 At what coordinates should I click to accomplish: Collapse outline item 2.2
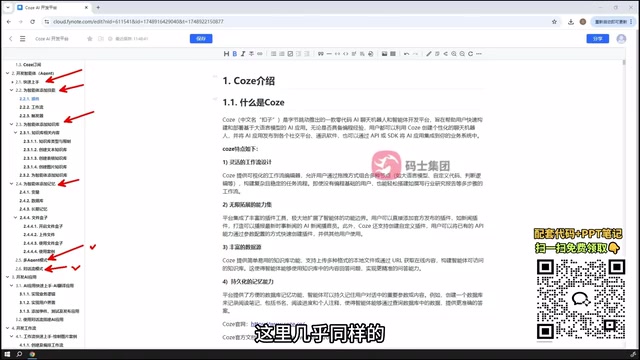[x=12, y=90]
